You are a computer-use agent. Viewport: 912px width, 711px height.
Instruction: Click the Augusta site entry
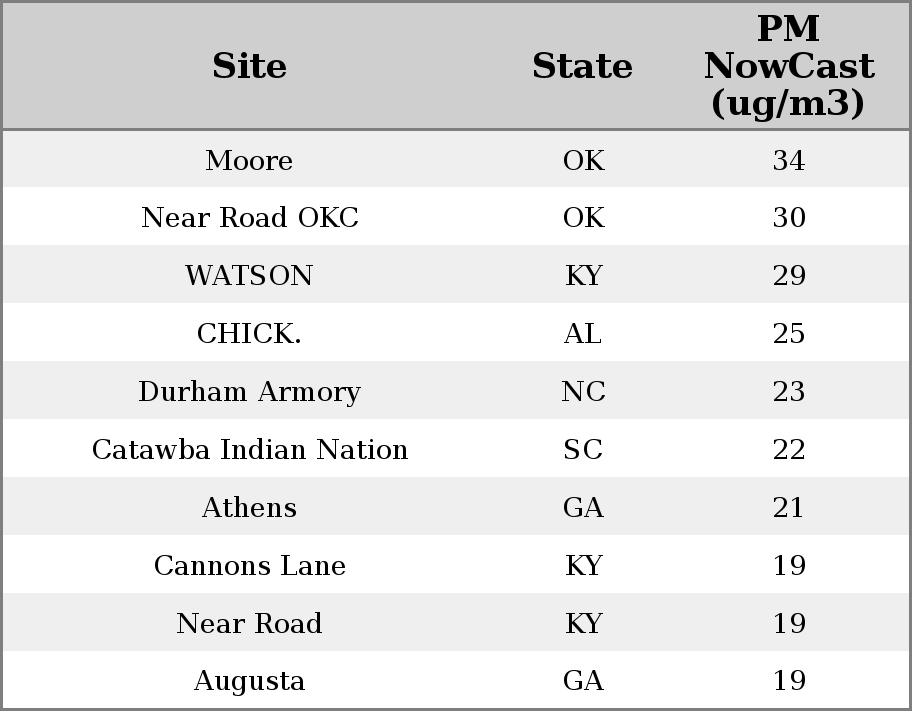tap(249, 681)
